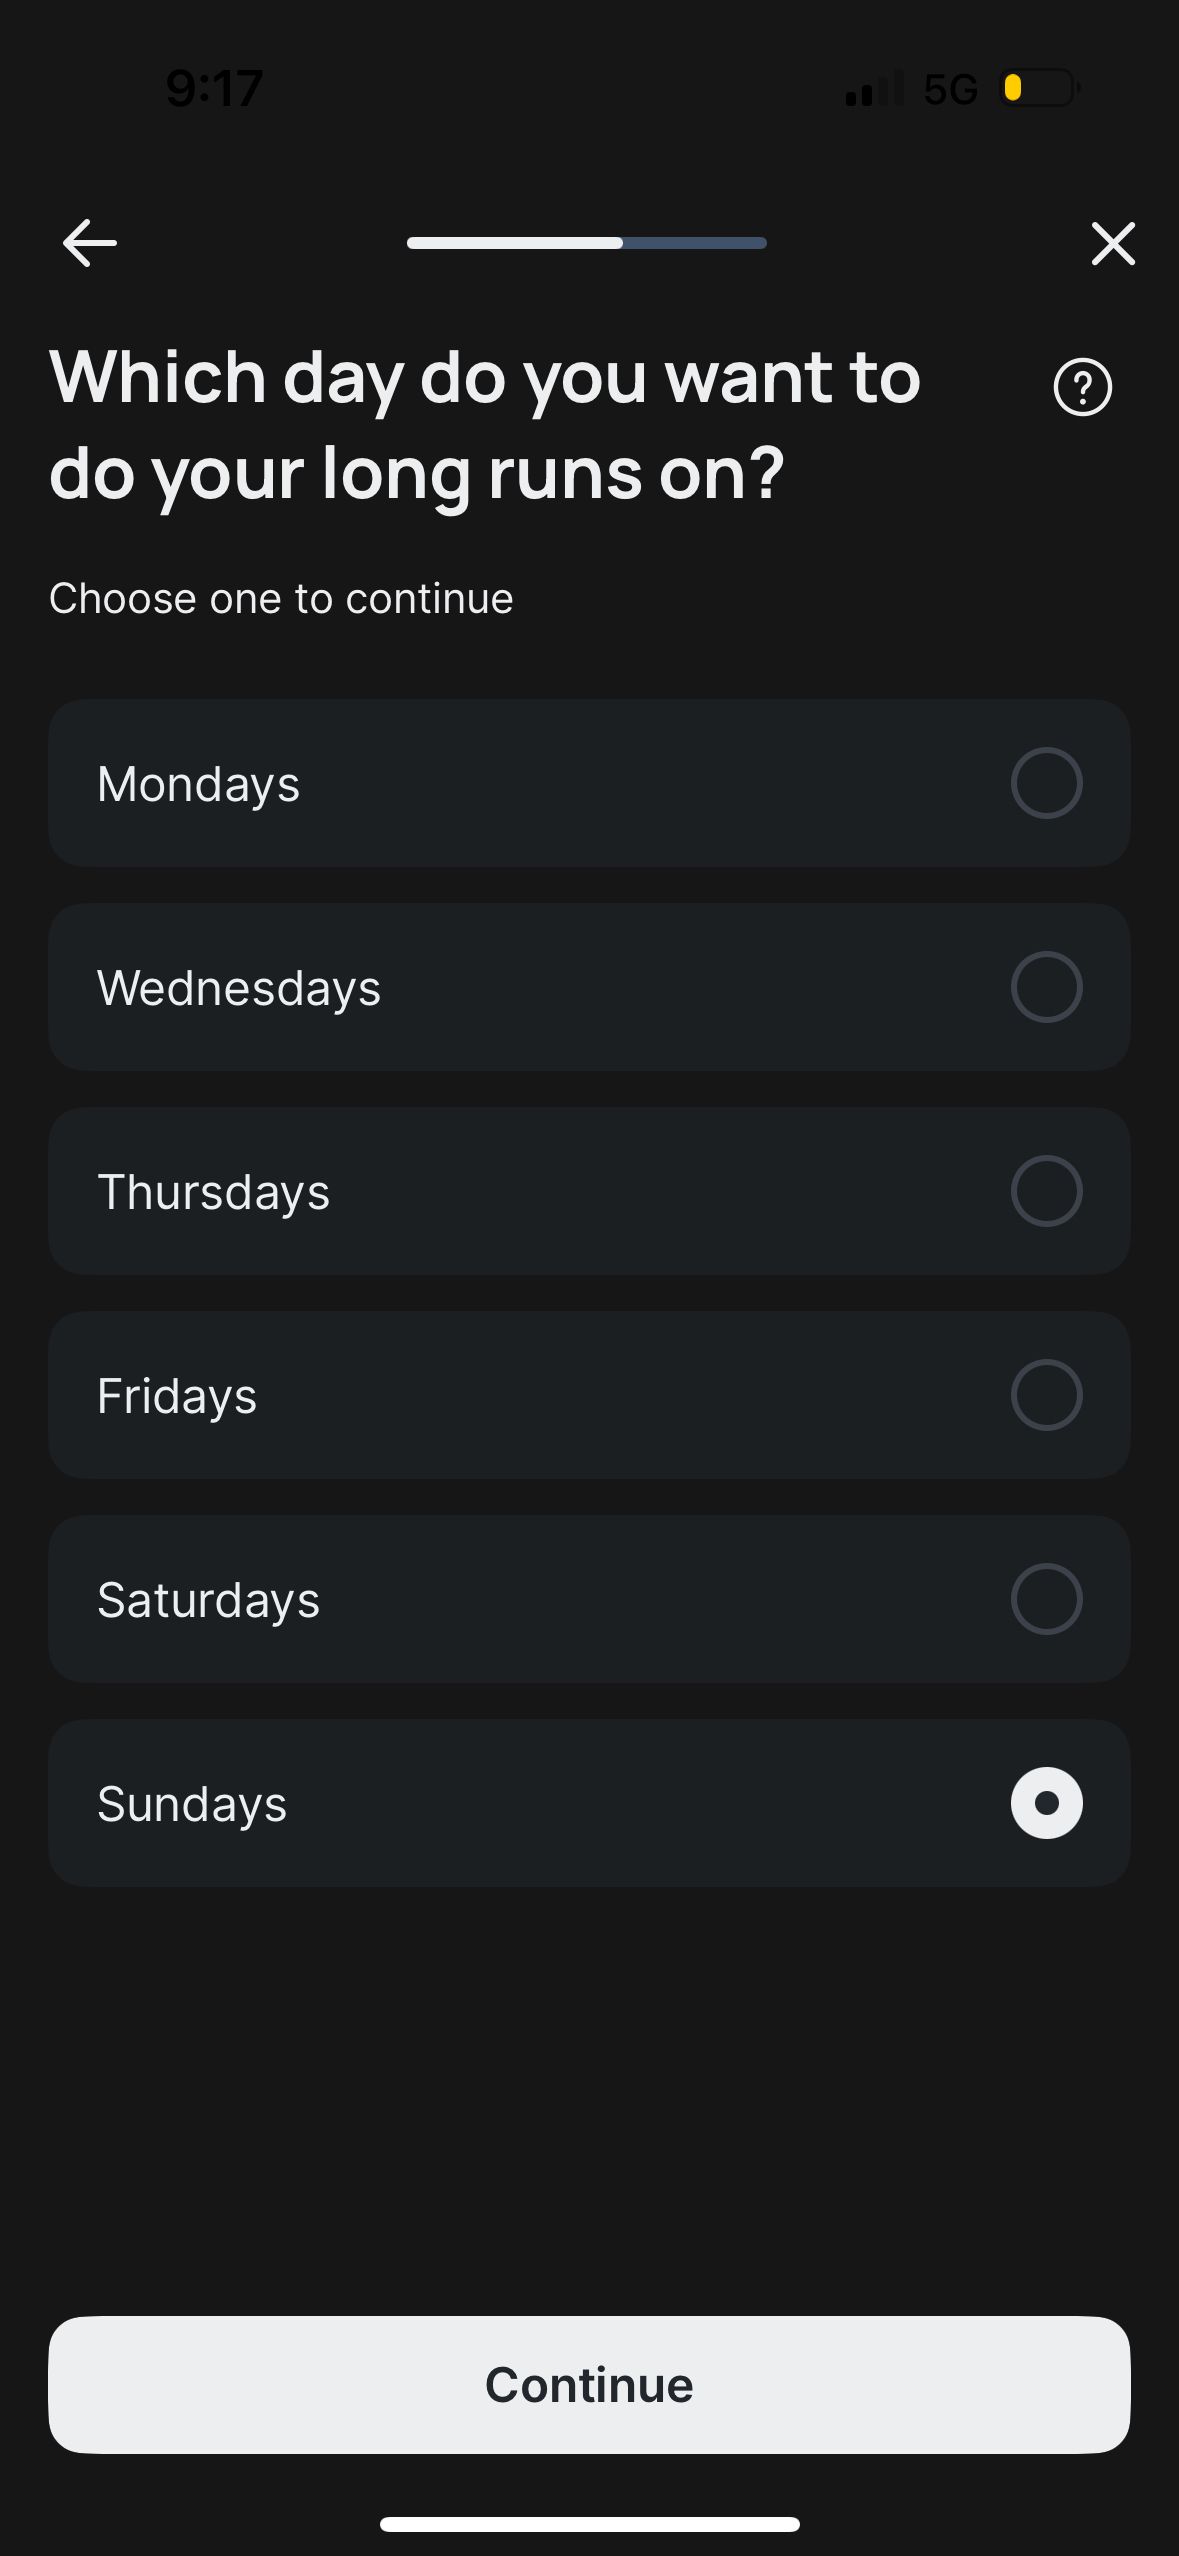Choose the Mondays option row
This screenshot has width=1179, height=2556.
(589, 783)
